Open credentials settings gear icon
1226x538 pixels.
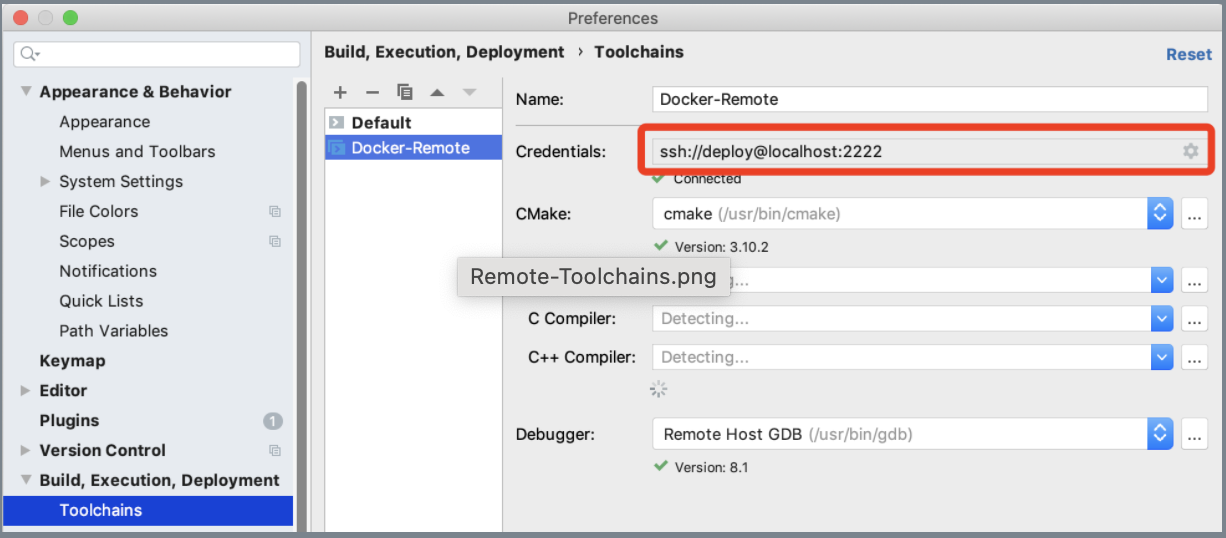pos(1190,151)
